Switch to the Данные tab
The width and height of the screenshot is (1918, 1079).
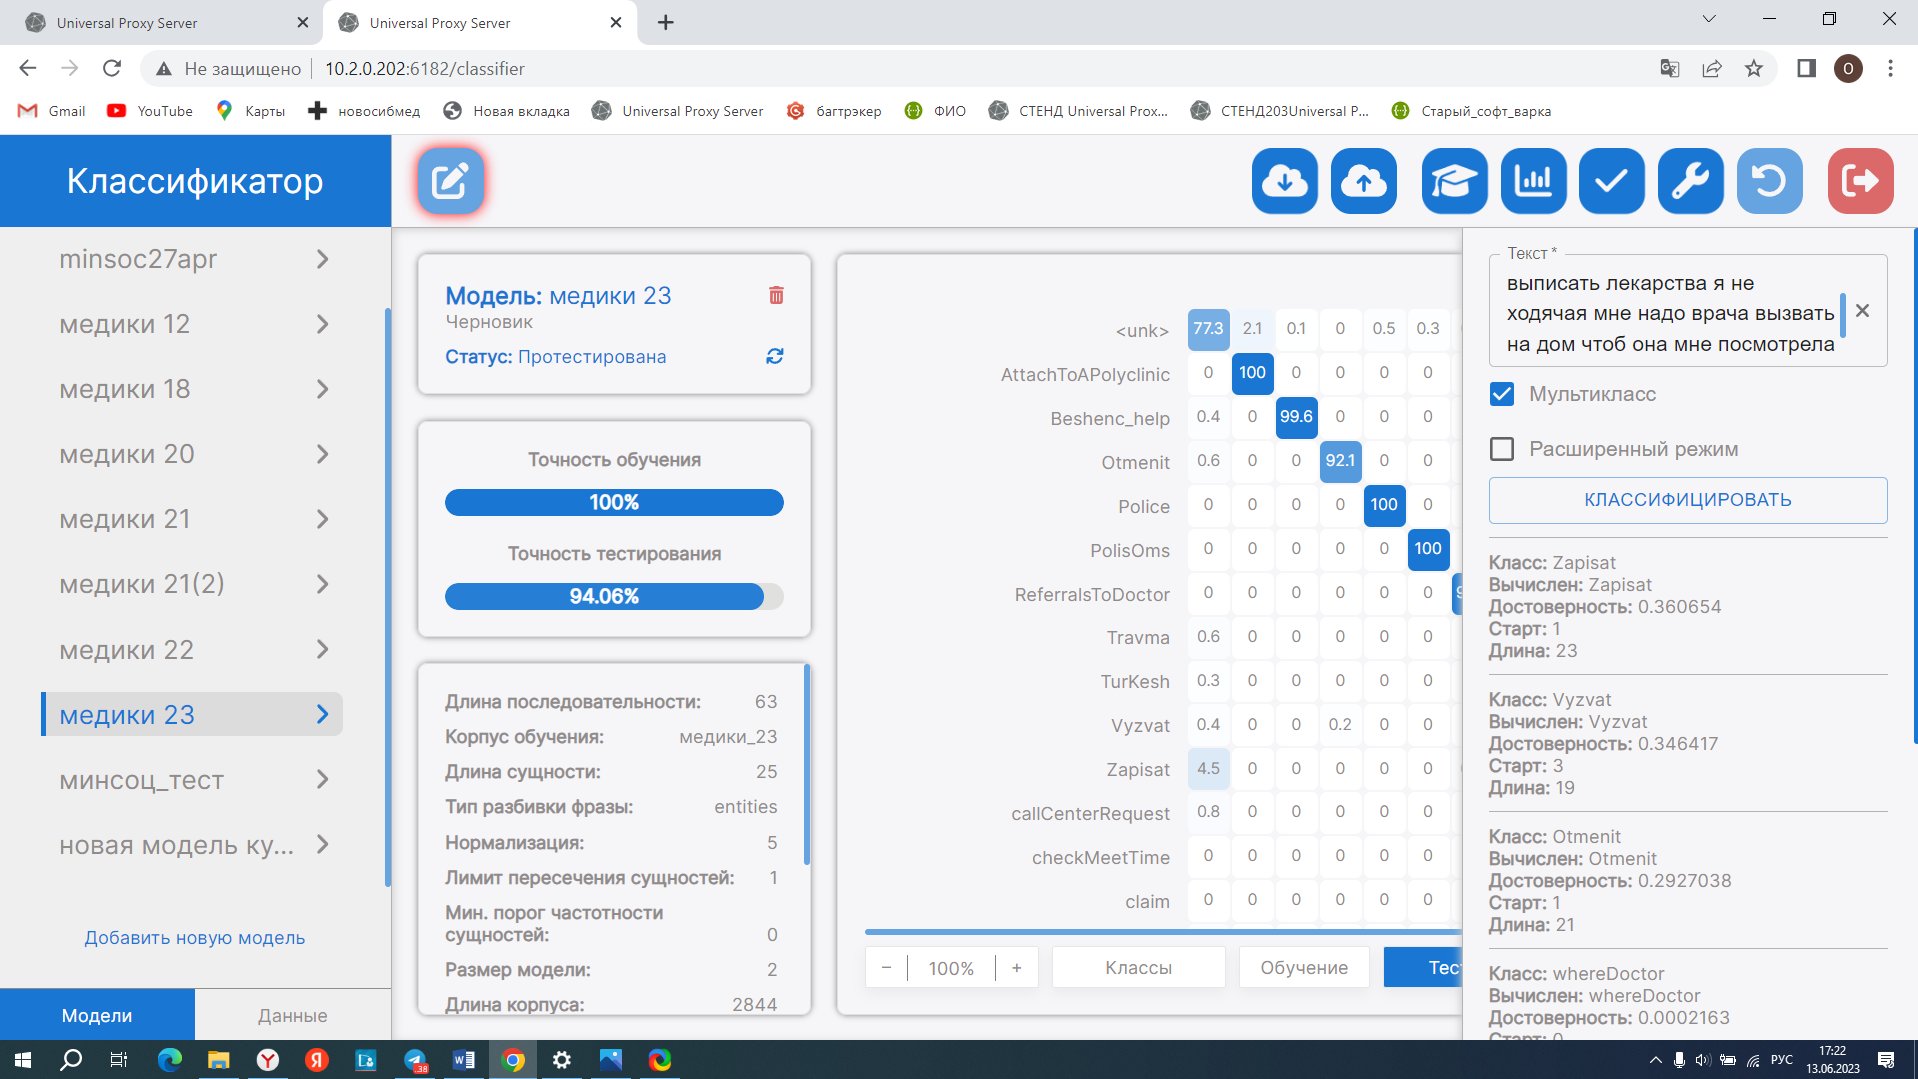point(292,1015)
